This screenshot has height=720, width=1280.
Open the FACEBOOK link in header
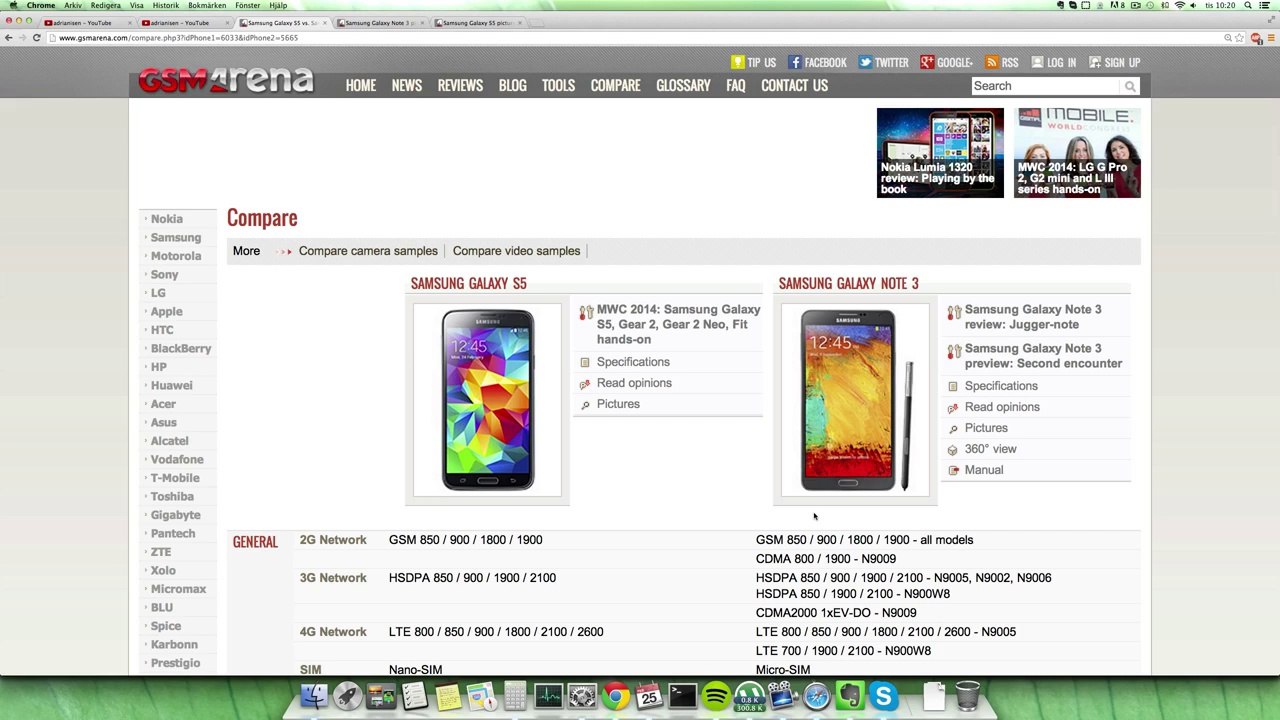817,62
